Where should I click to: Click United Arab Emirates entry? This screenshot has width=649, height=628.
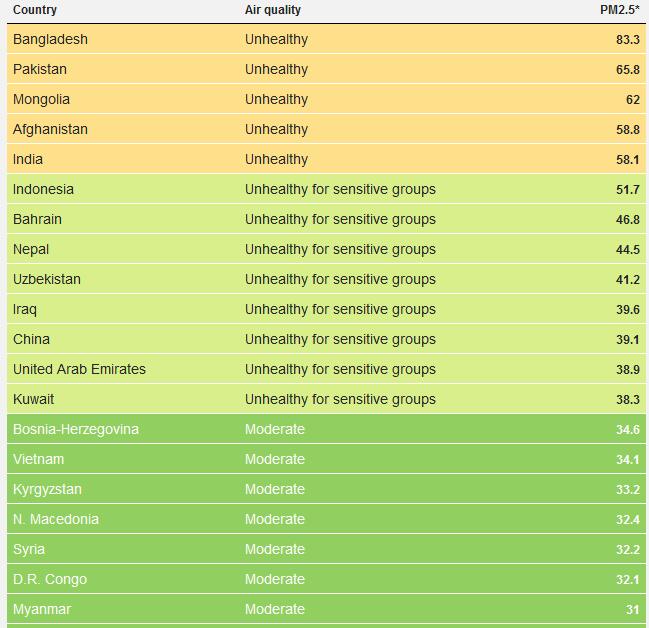79,369
